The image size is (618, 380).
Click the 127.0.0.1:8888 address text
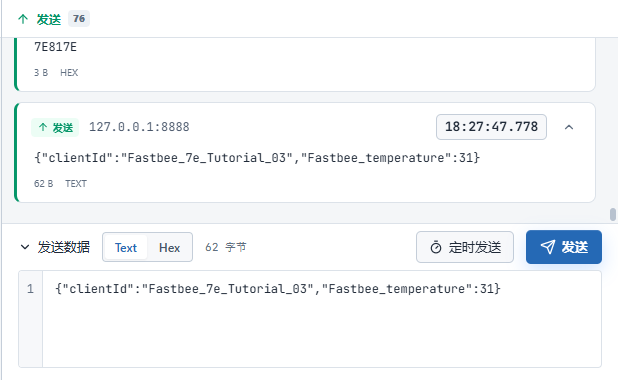139,127
